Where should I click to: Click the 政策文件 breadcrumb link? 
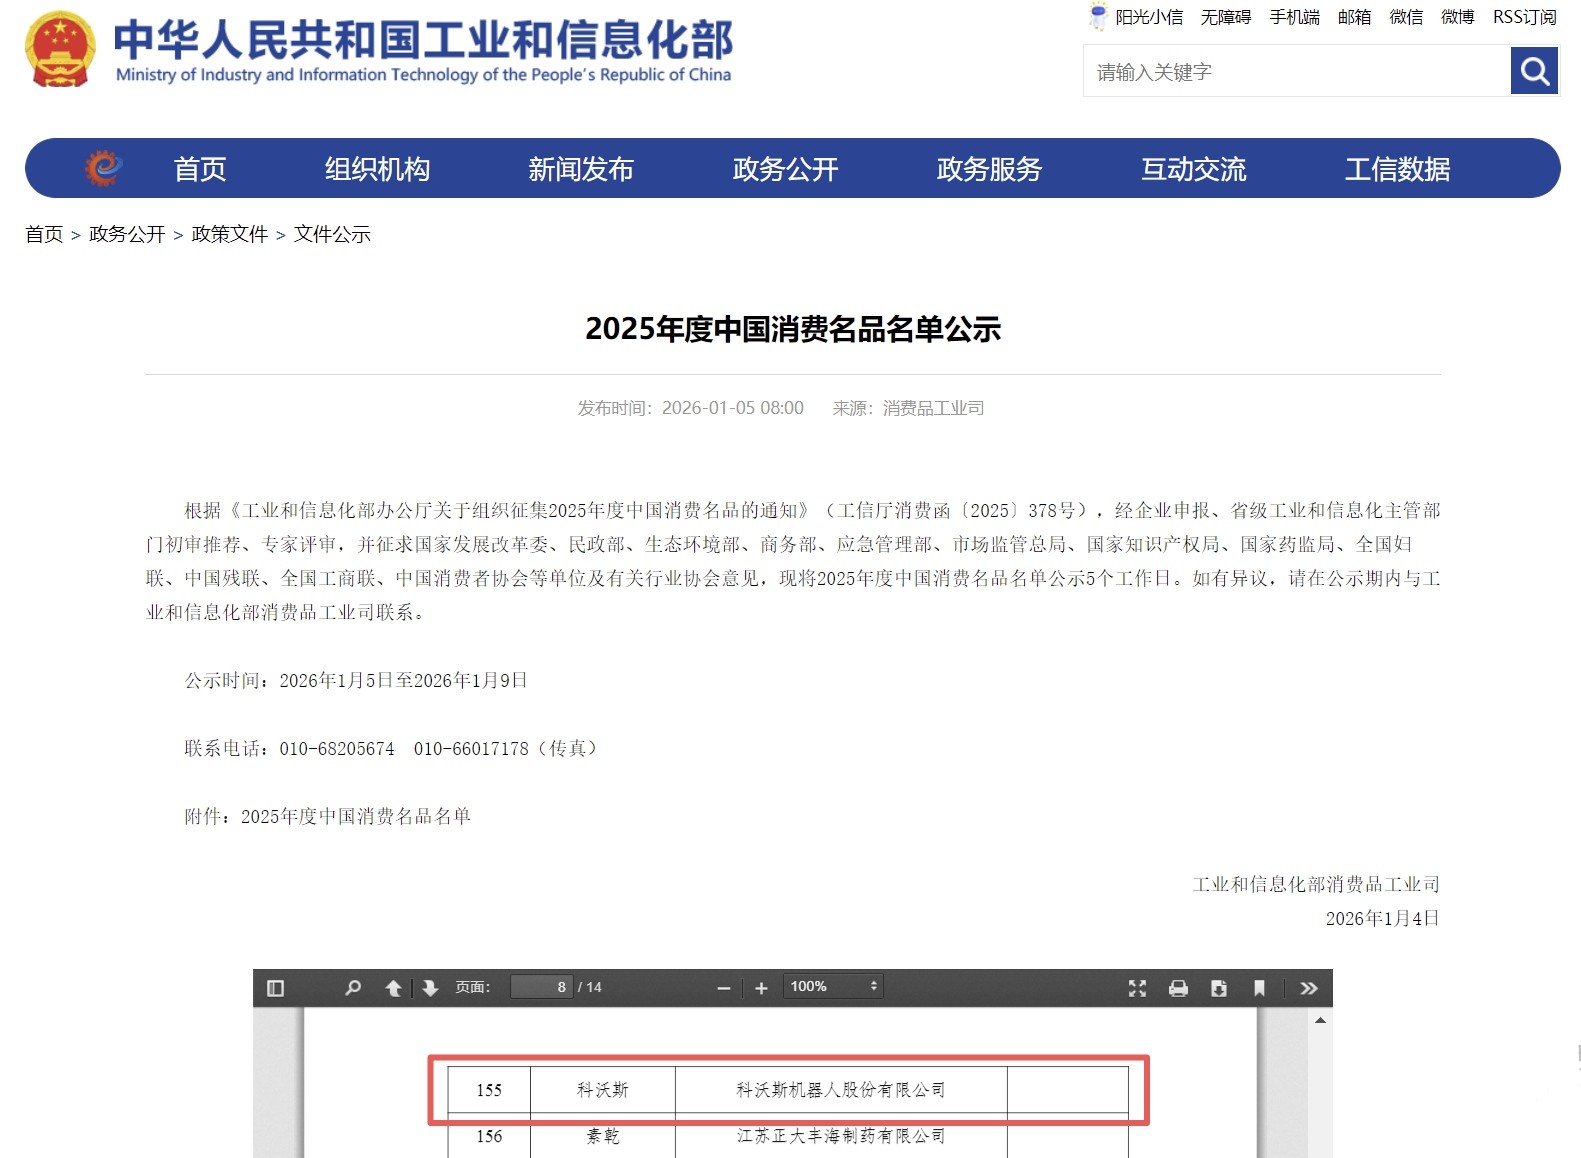coord(230,234)
